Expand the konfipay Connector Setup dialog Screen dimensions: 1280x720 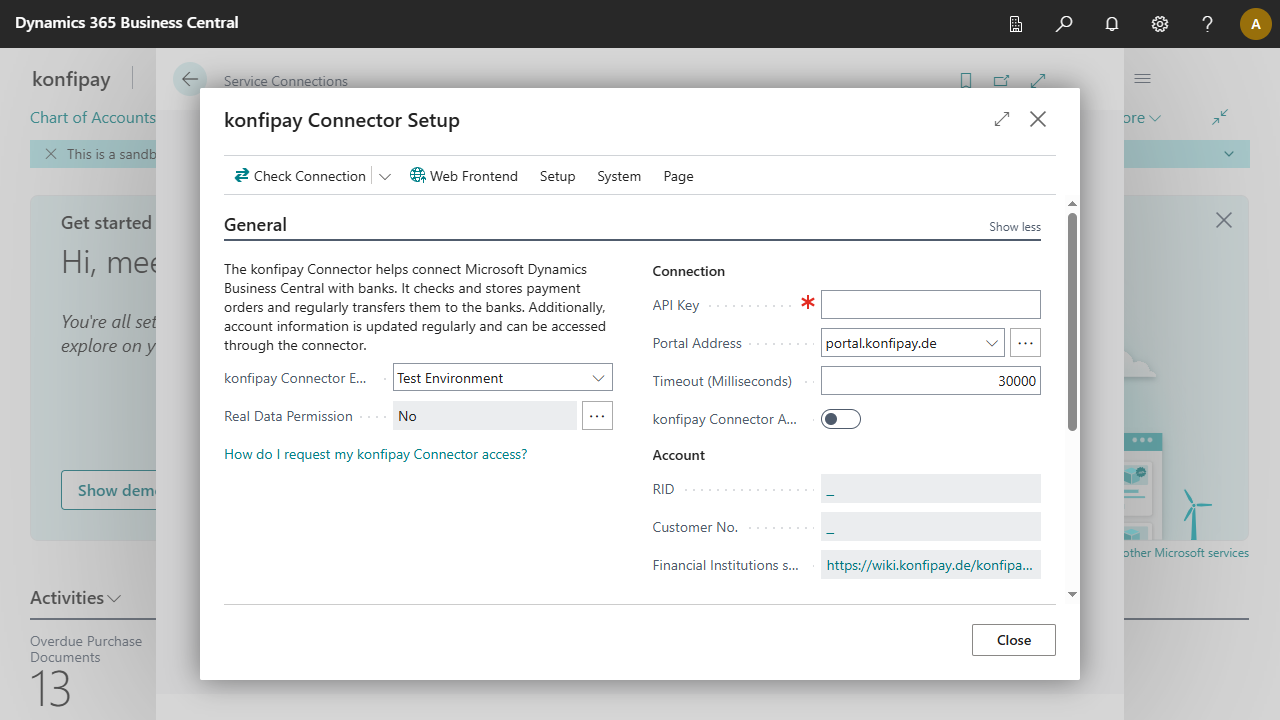pyautogui.click(x=1002, y=119)
